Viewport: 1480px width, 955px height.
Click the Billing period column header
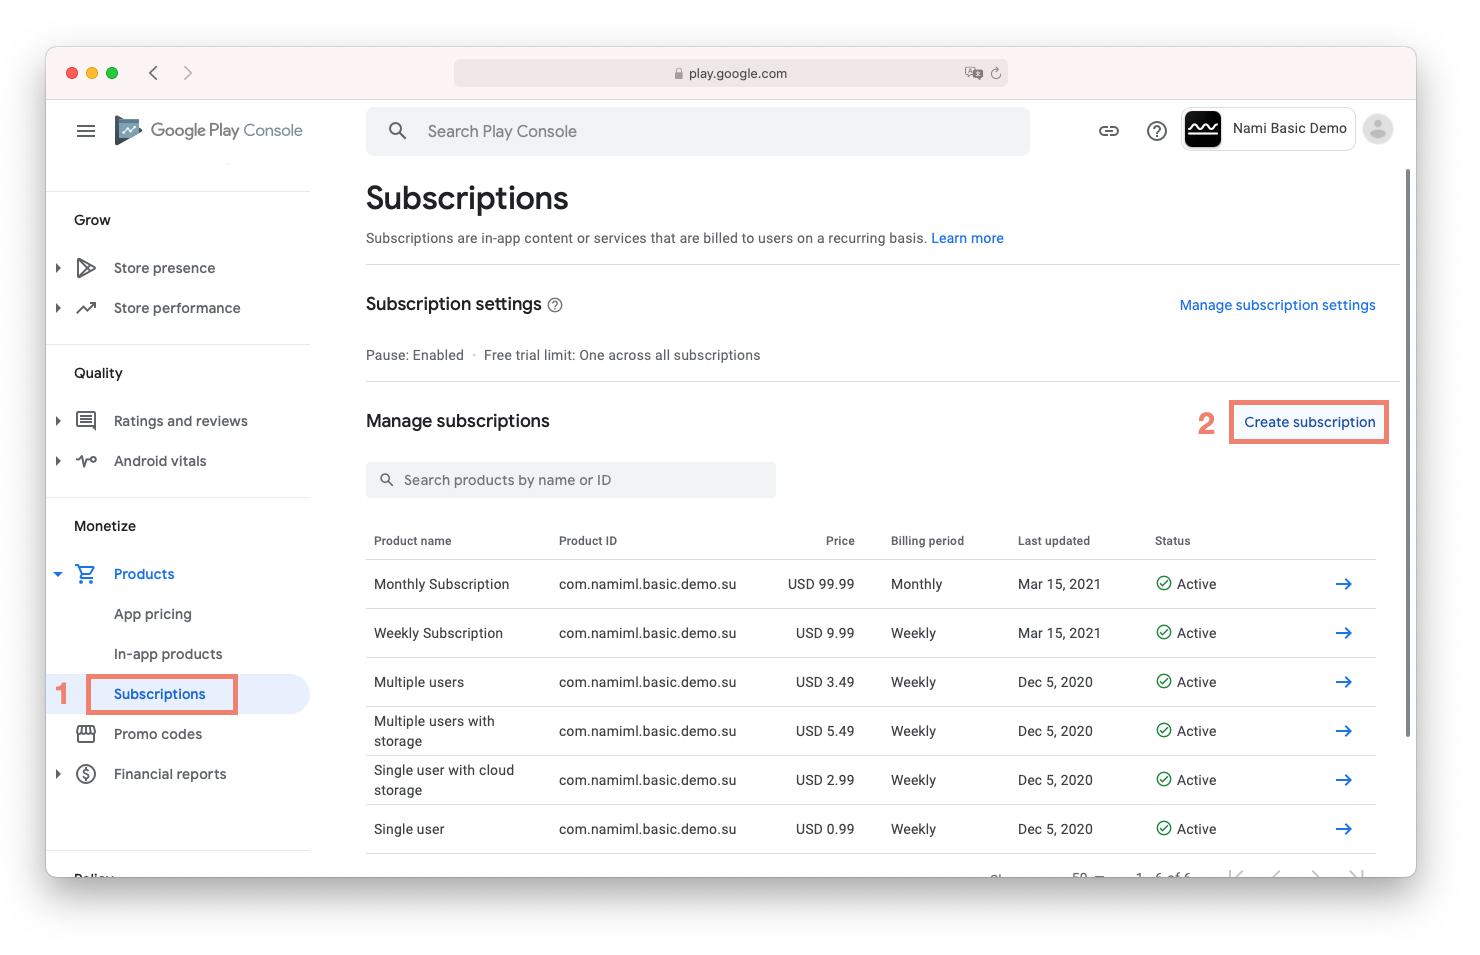(927, 541)
